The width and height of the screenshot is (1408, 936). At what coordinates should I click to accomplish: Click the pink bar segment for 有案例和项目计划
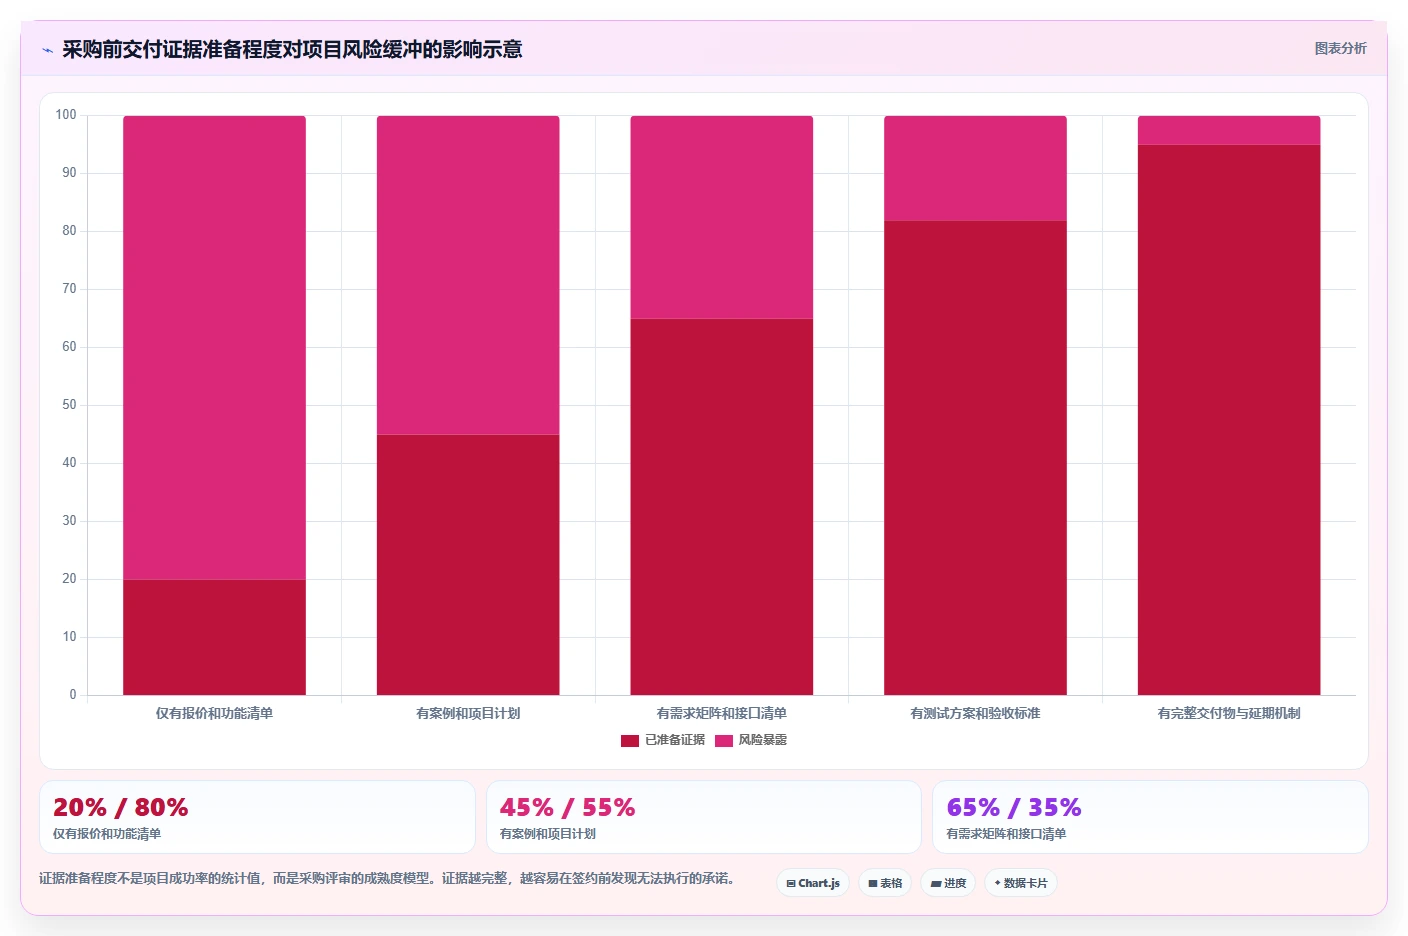click(468, 275)
